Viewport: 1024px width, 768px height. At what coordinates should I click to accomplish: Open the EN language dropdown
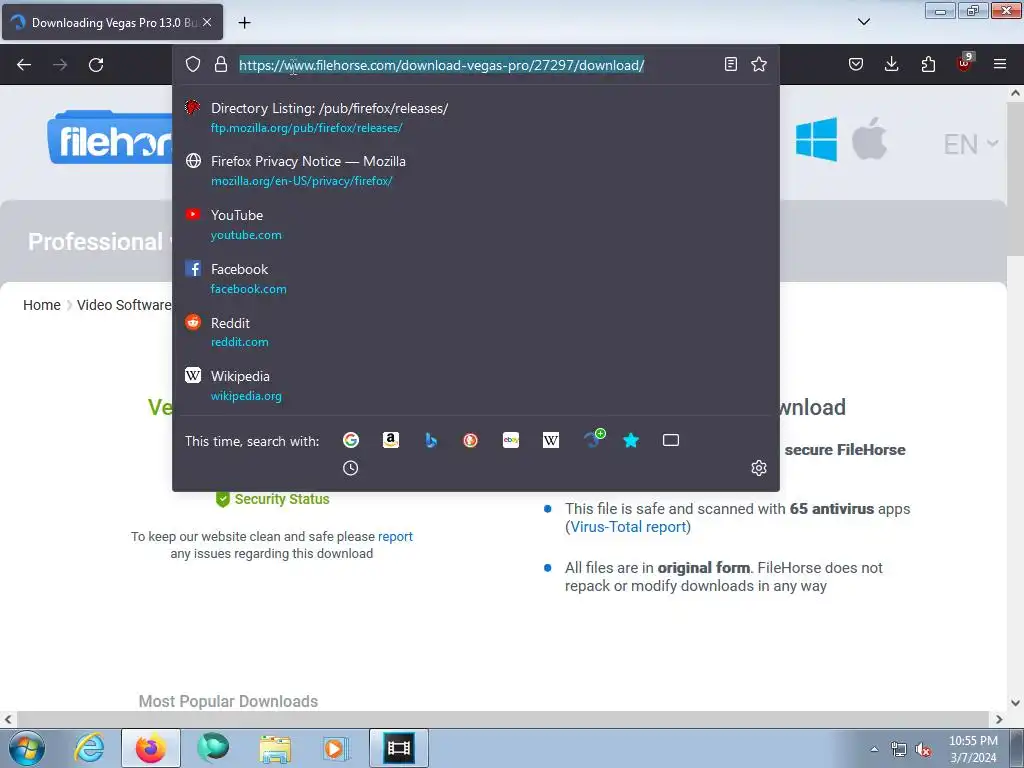click(971, 144)
